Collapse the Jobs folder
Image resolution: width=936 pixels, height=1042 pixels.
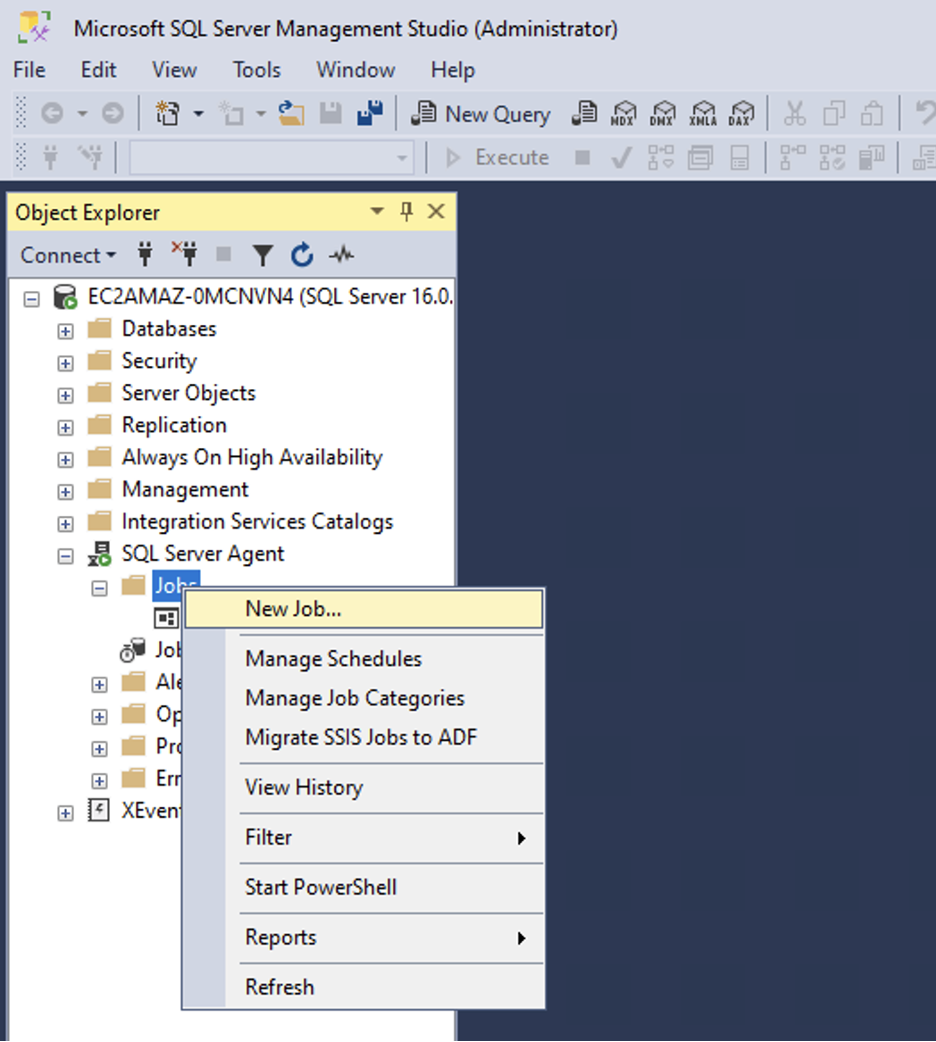click(x=99, y=588)
